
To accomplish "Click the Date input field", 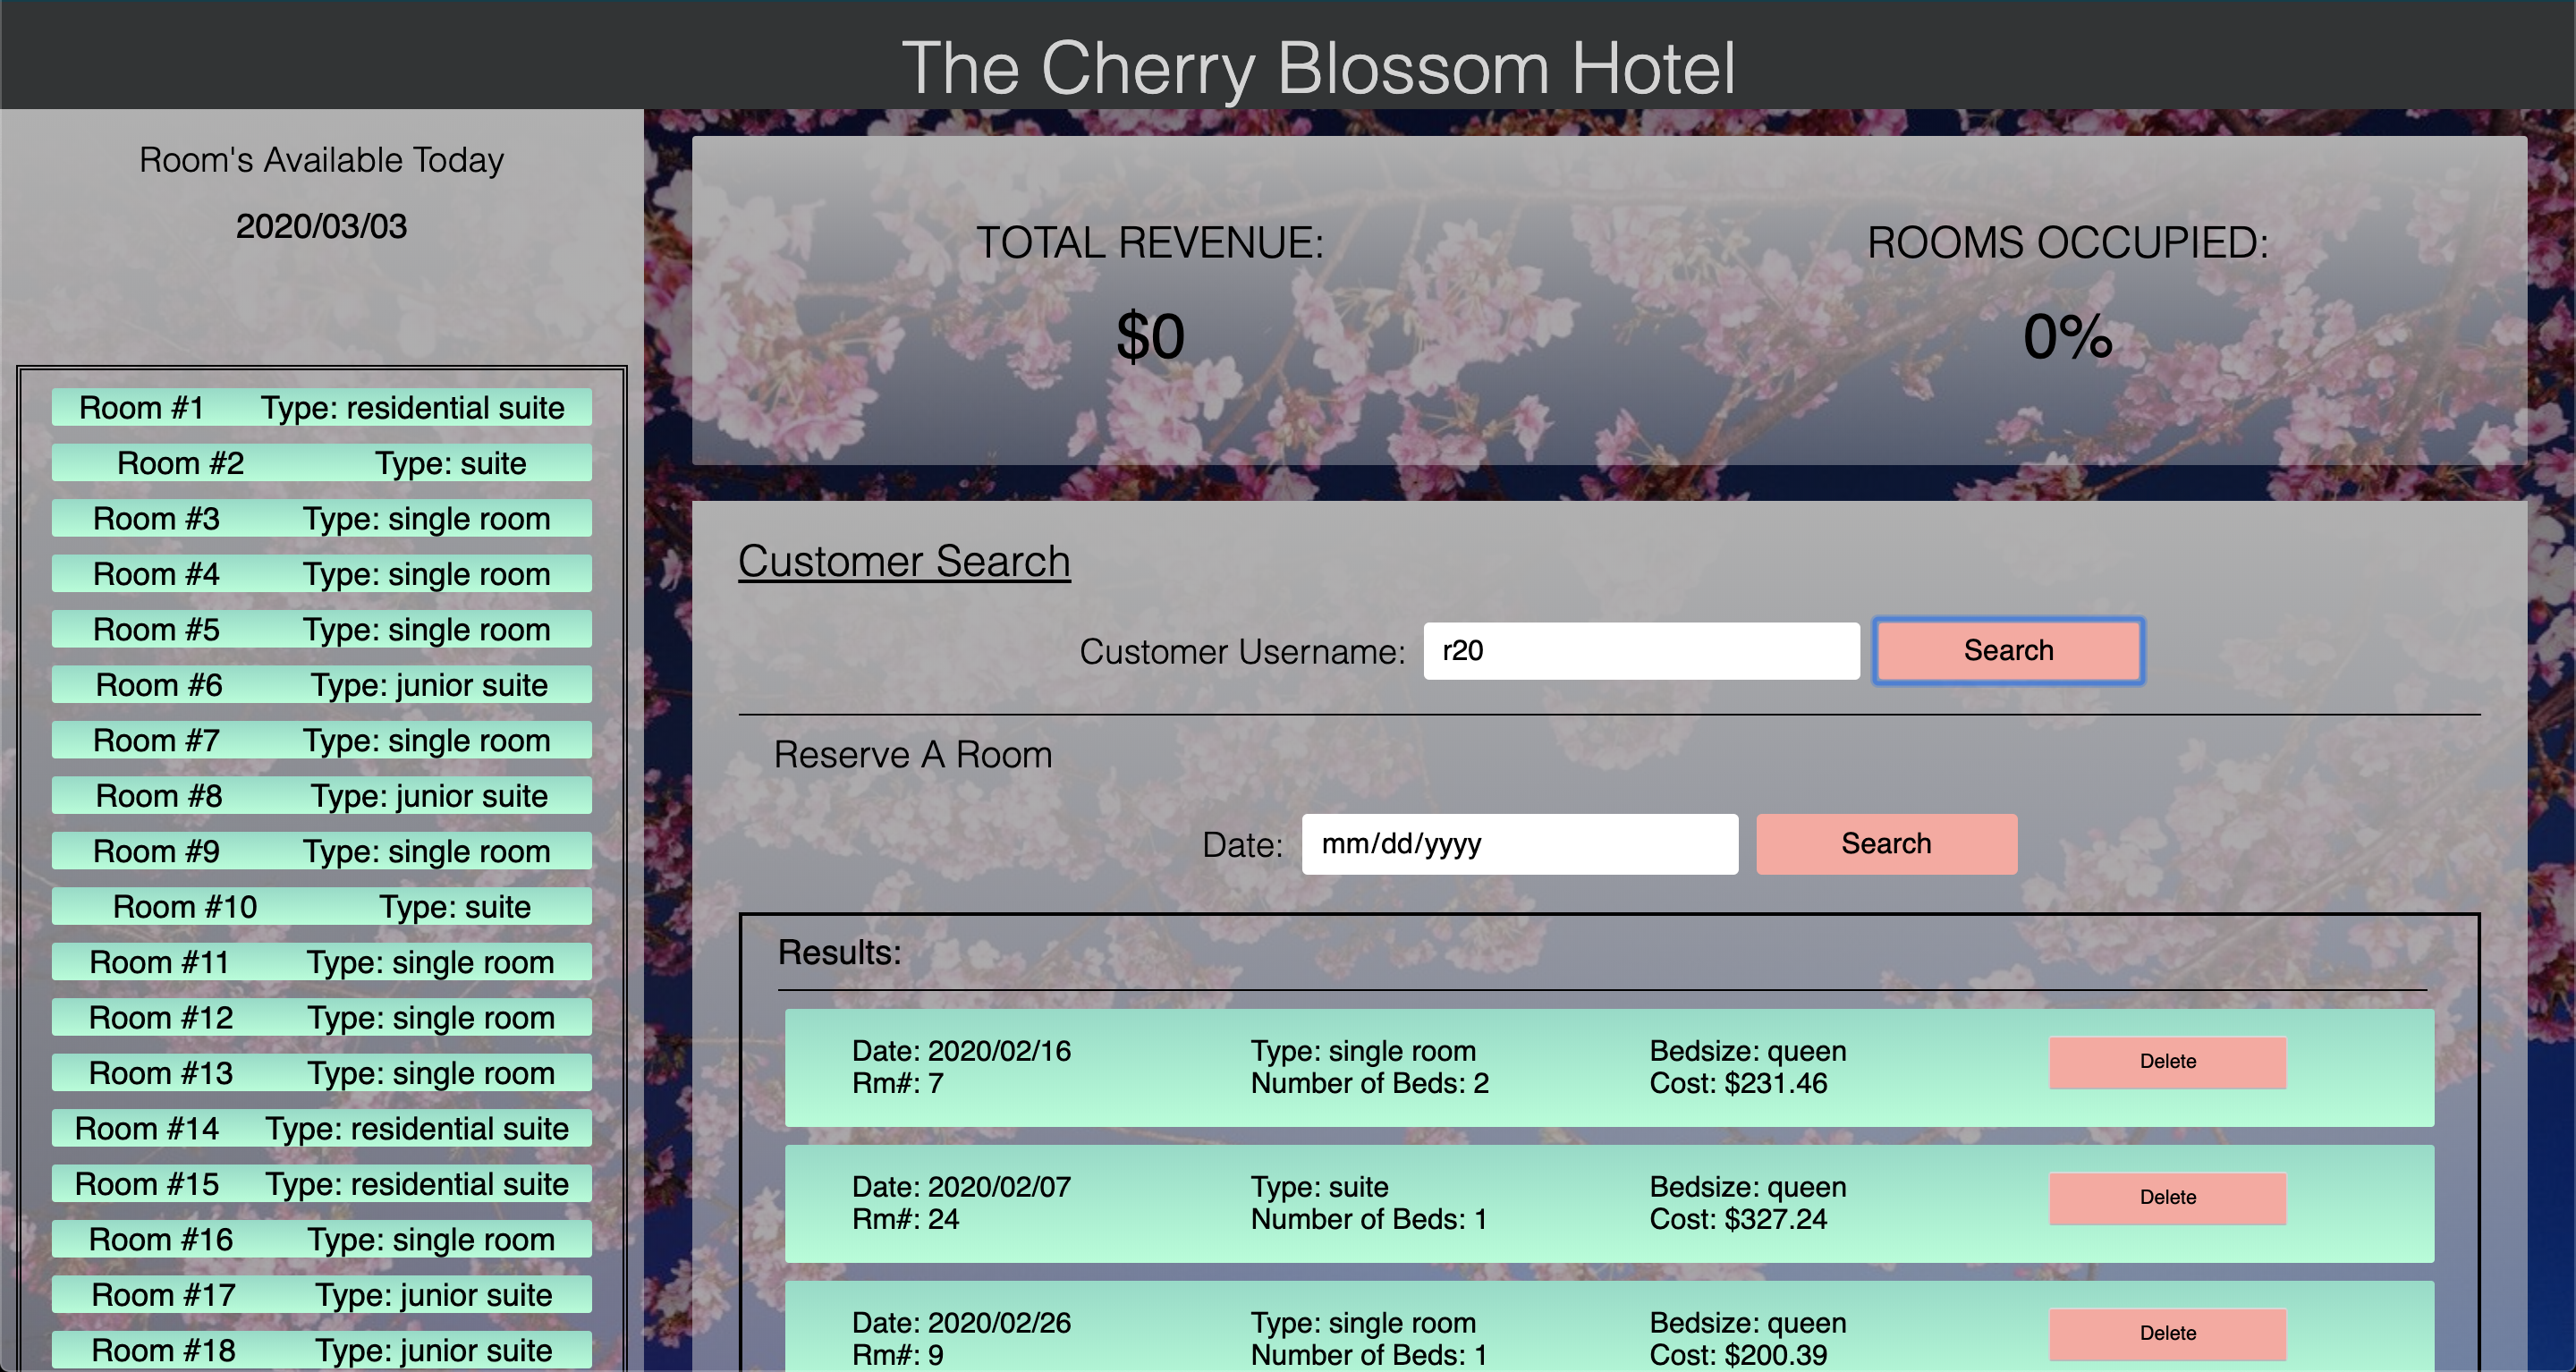I will (1519, 844).
